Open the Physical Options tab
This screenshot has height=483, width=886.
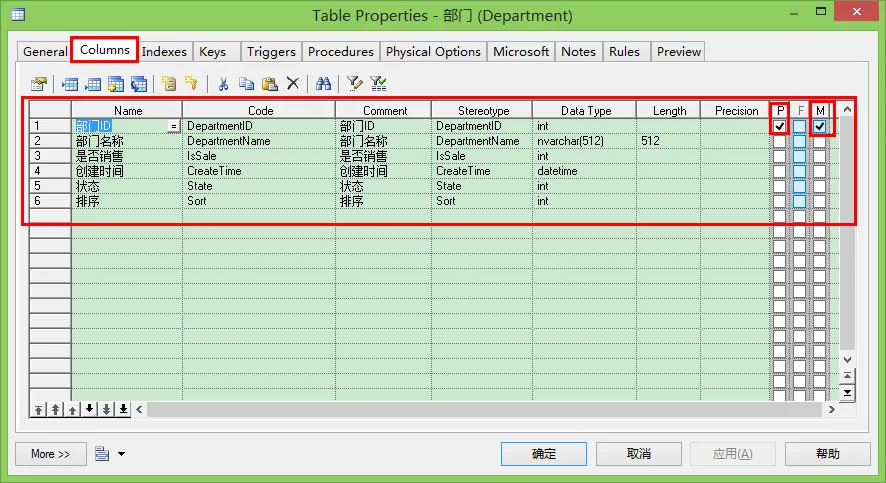(433, 51)
